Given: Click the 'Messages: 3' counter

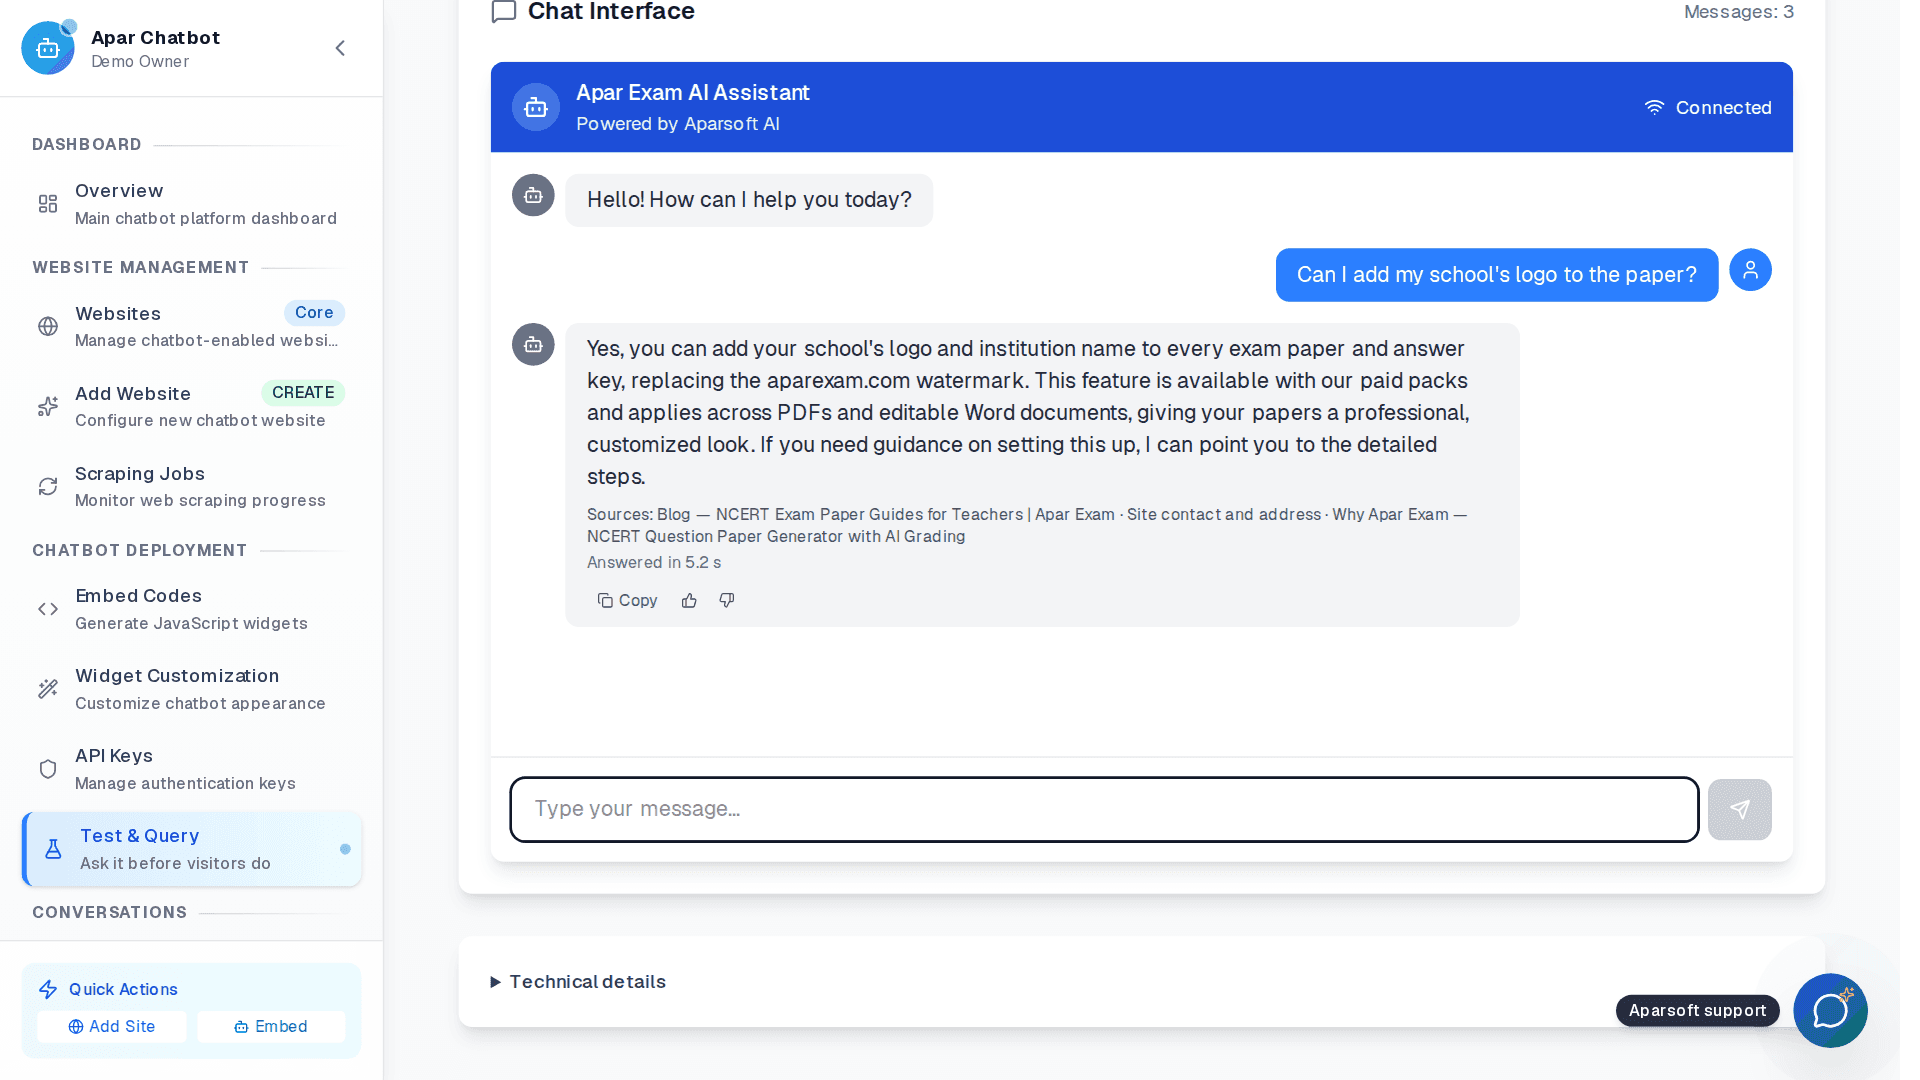Looking at the screenshot, I should [1739, 12].
